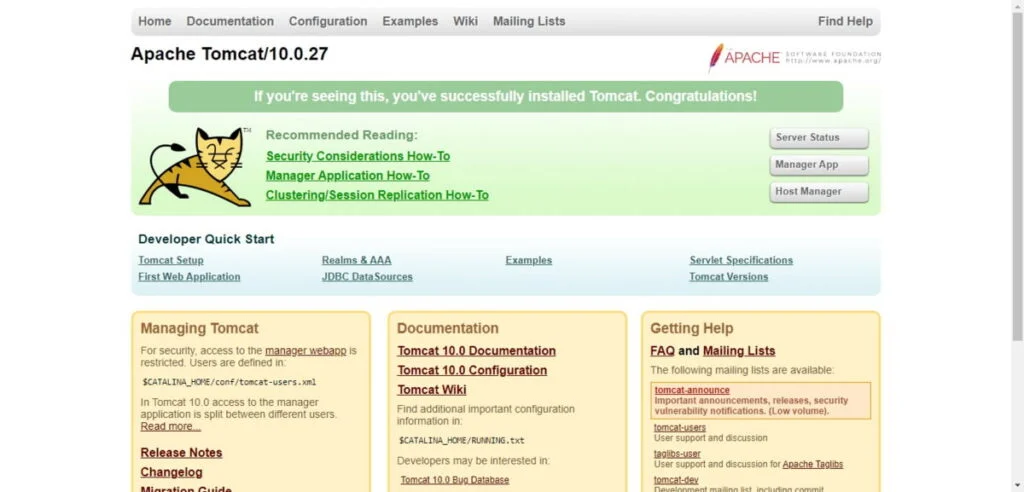Open Mailing Lists link in Getting Help
The height and width of the screenshot is (492, 1024).
[x=739, y=351]
